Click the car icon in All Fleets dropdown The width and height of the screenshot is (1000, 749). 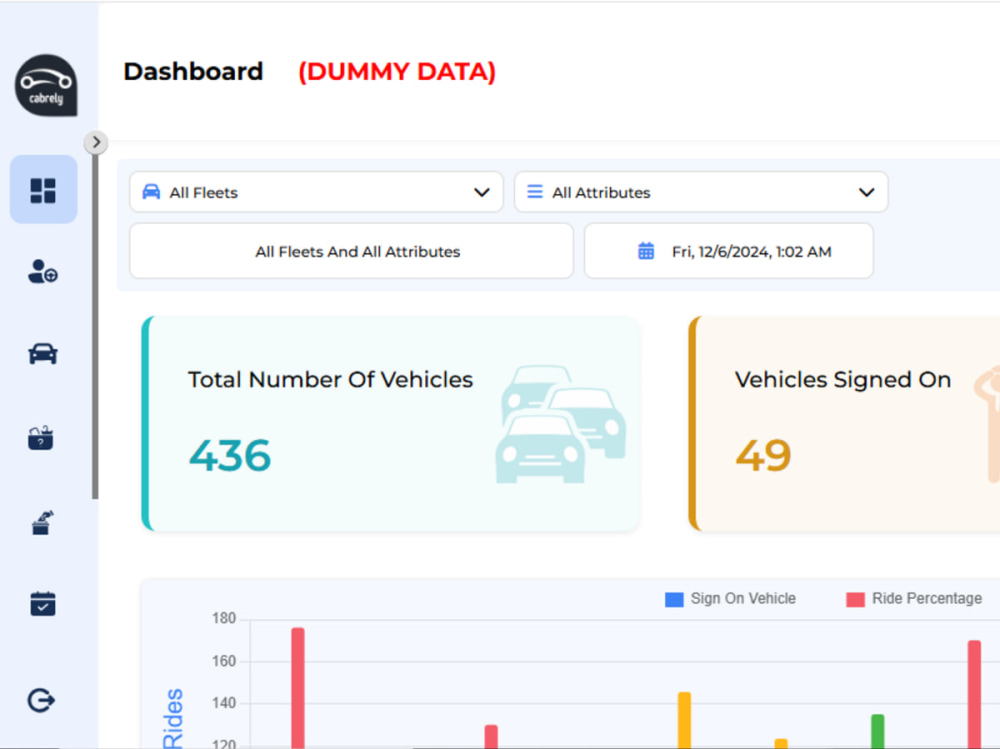(x=151, y=191)
